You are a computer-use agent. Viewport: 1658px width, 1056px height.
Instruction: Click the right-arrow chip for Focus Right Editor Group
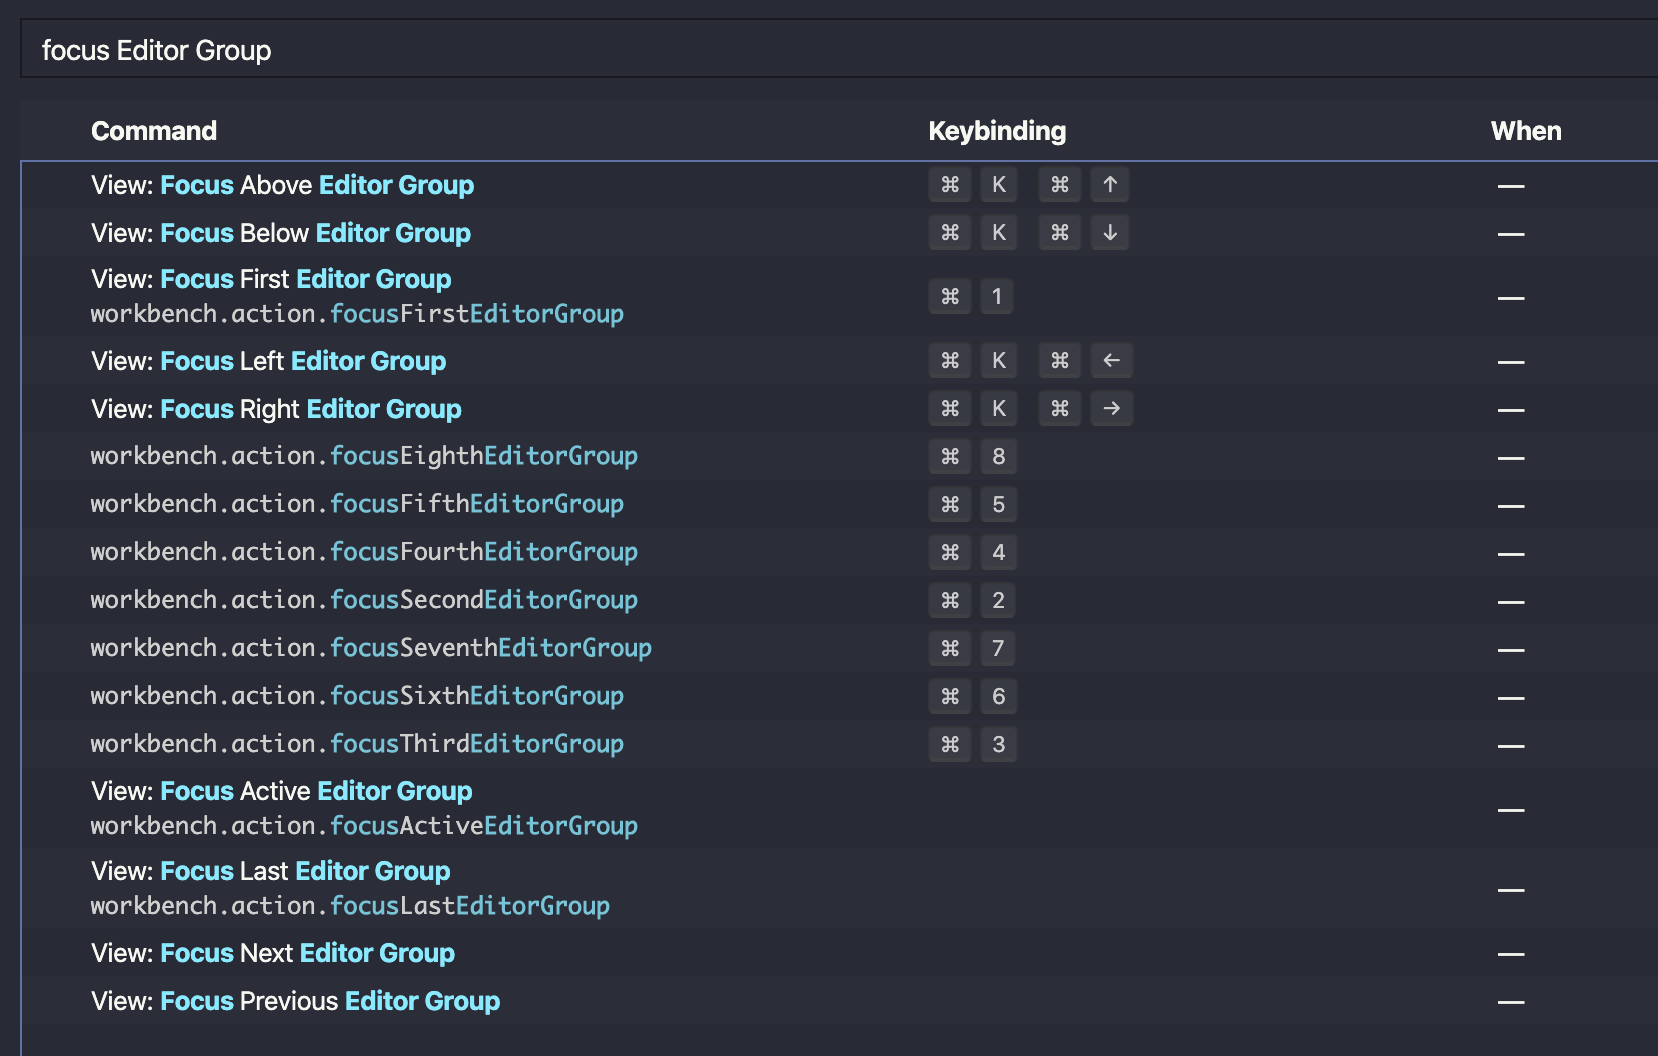1111,408
